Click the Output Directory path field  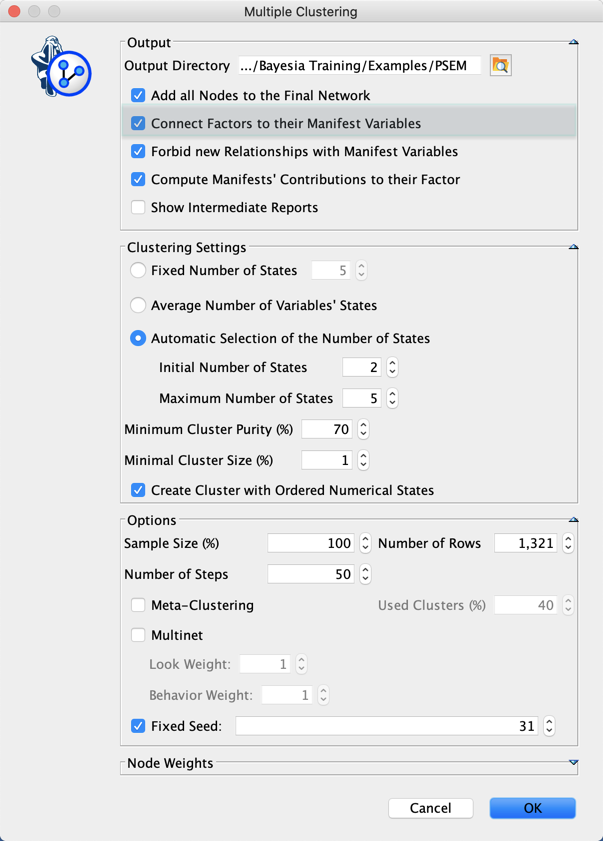[360, 66]
